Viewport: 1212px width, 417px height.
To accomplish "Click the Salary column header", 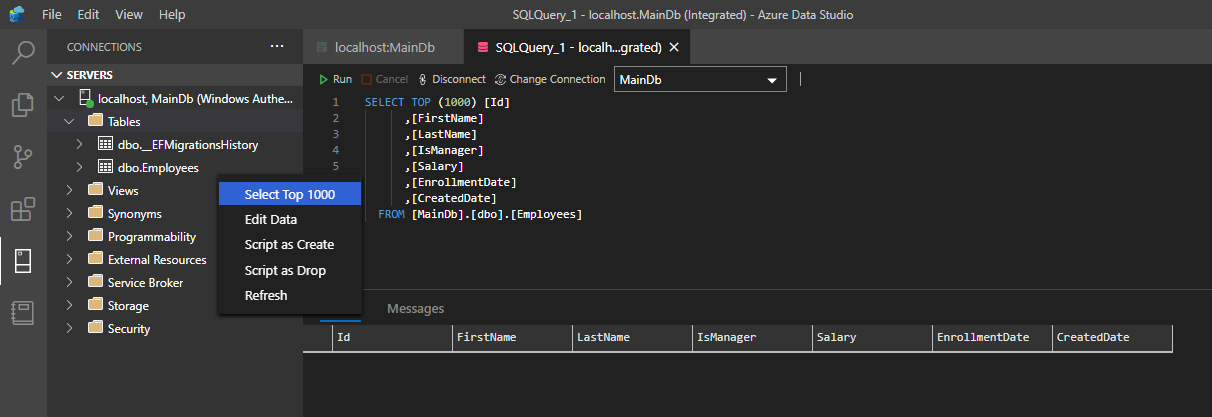I will coord(872,338).
